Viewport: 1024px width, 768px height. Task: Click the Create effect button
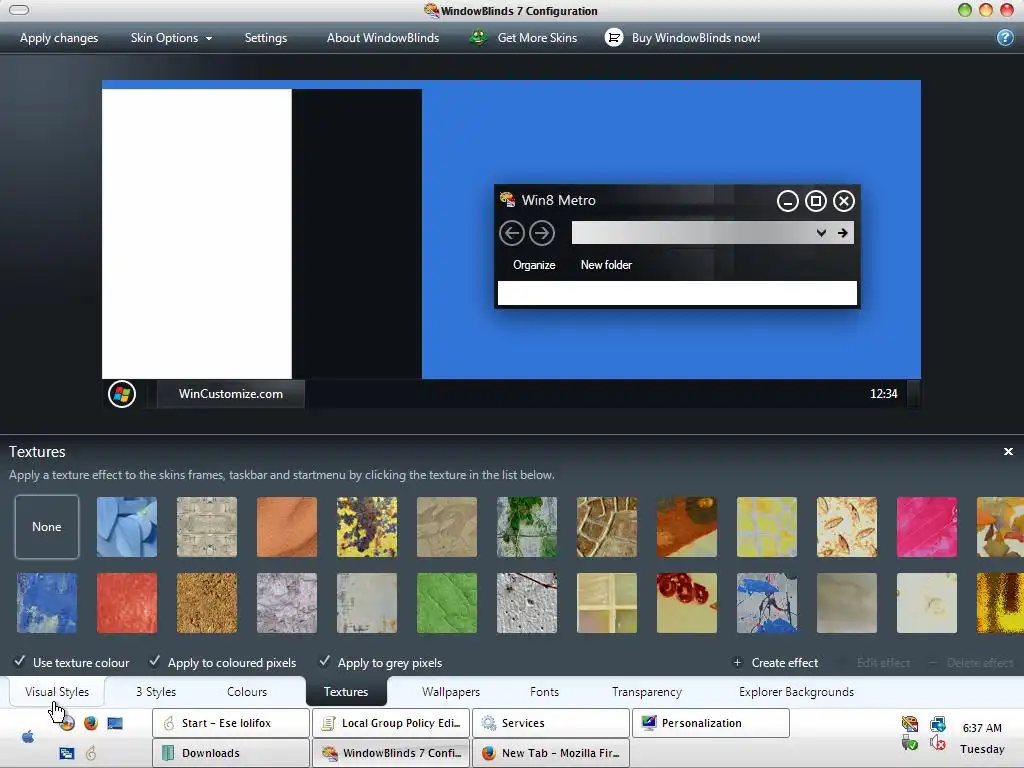click(776, 663)
